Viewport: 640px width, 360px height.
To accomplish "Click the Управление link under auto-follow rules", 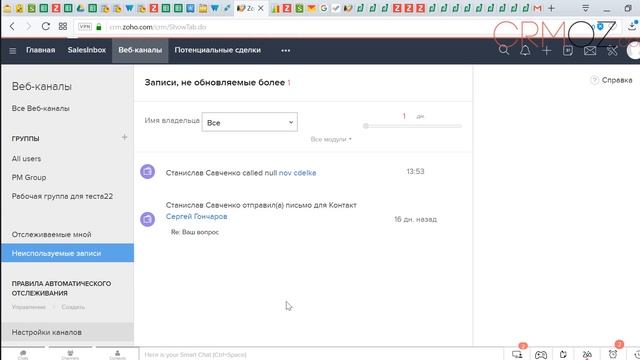I will (x=29, y=307).
